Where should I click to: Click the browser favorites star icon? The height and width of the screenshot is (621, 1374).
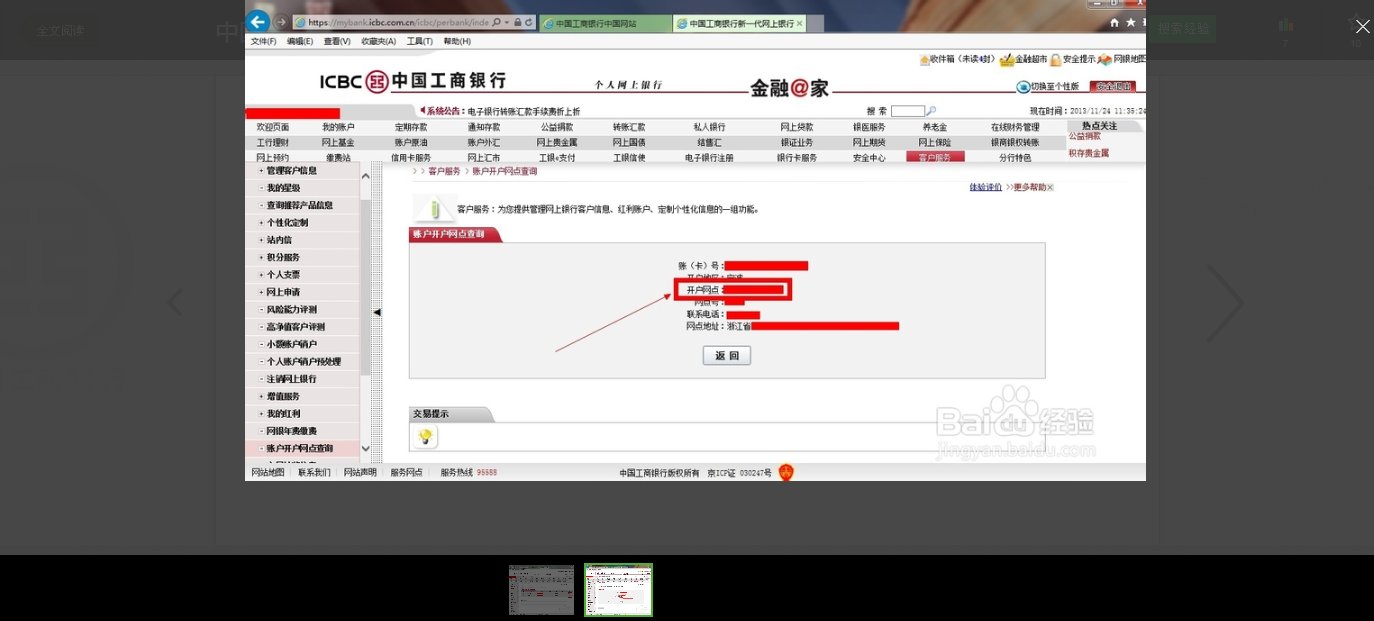[1131, 22]
